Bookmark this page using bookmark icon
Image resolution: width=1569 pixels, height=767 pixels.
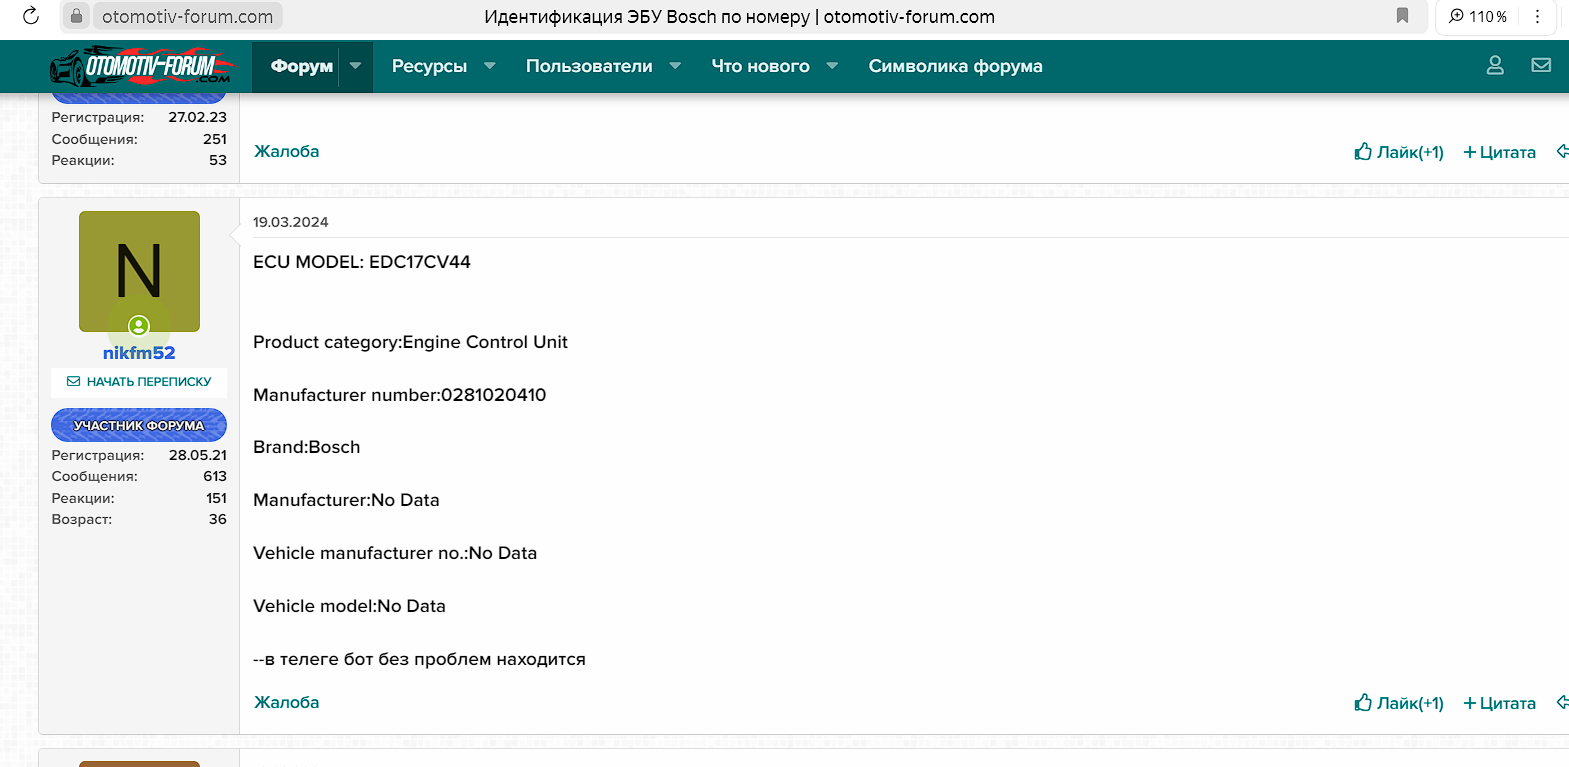coord(1402,16)
